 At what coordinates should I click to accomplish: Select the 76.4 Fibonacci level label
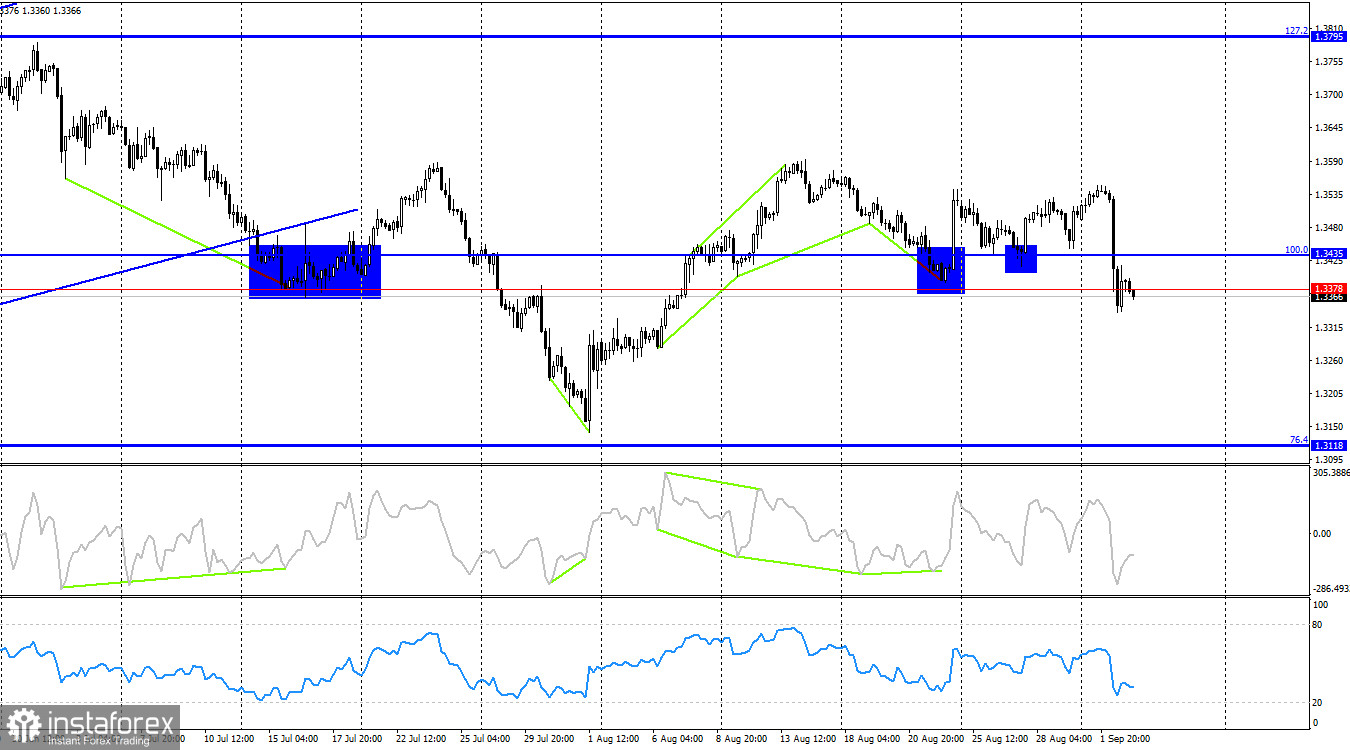pos(1298,439)
